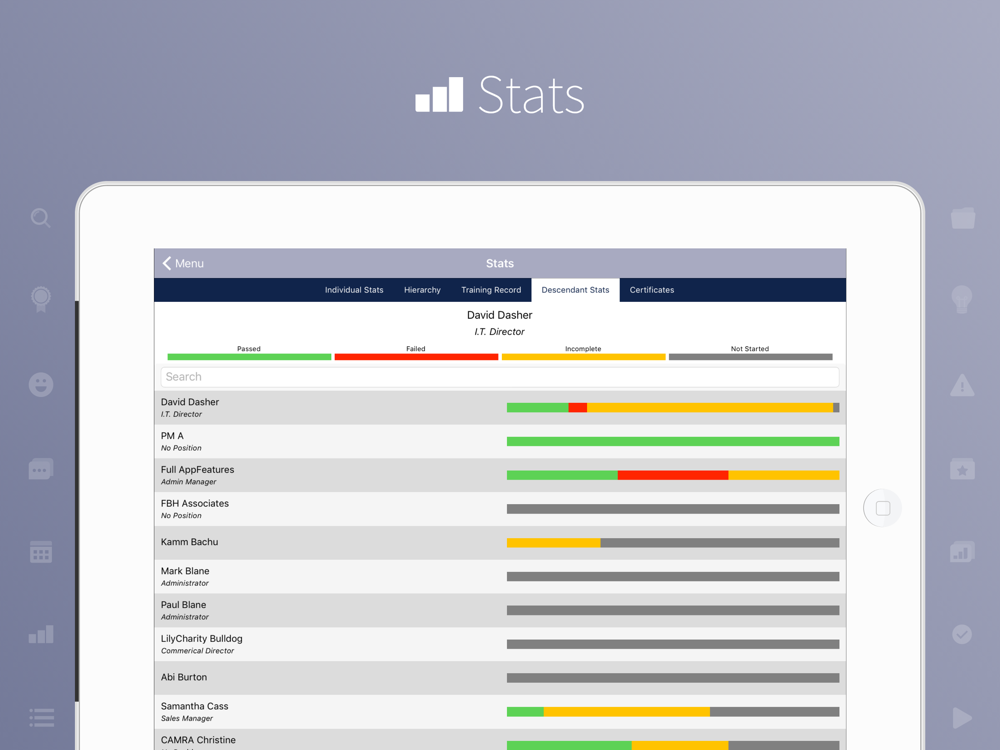Open the folder icon on right side

tap(963, 218)
